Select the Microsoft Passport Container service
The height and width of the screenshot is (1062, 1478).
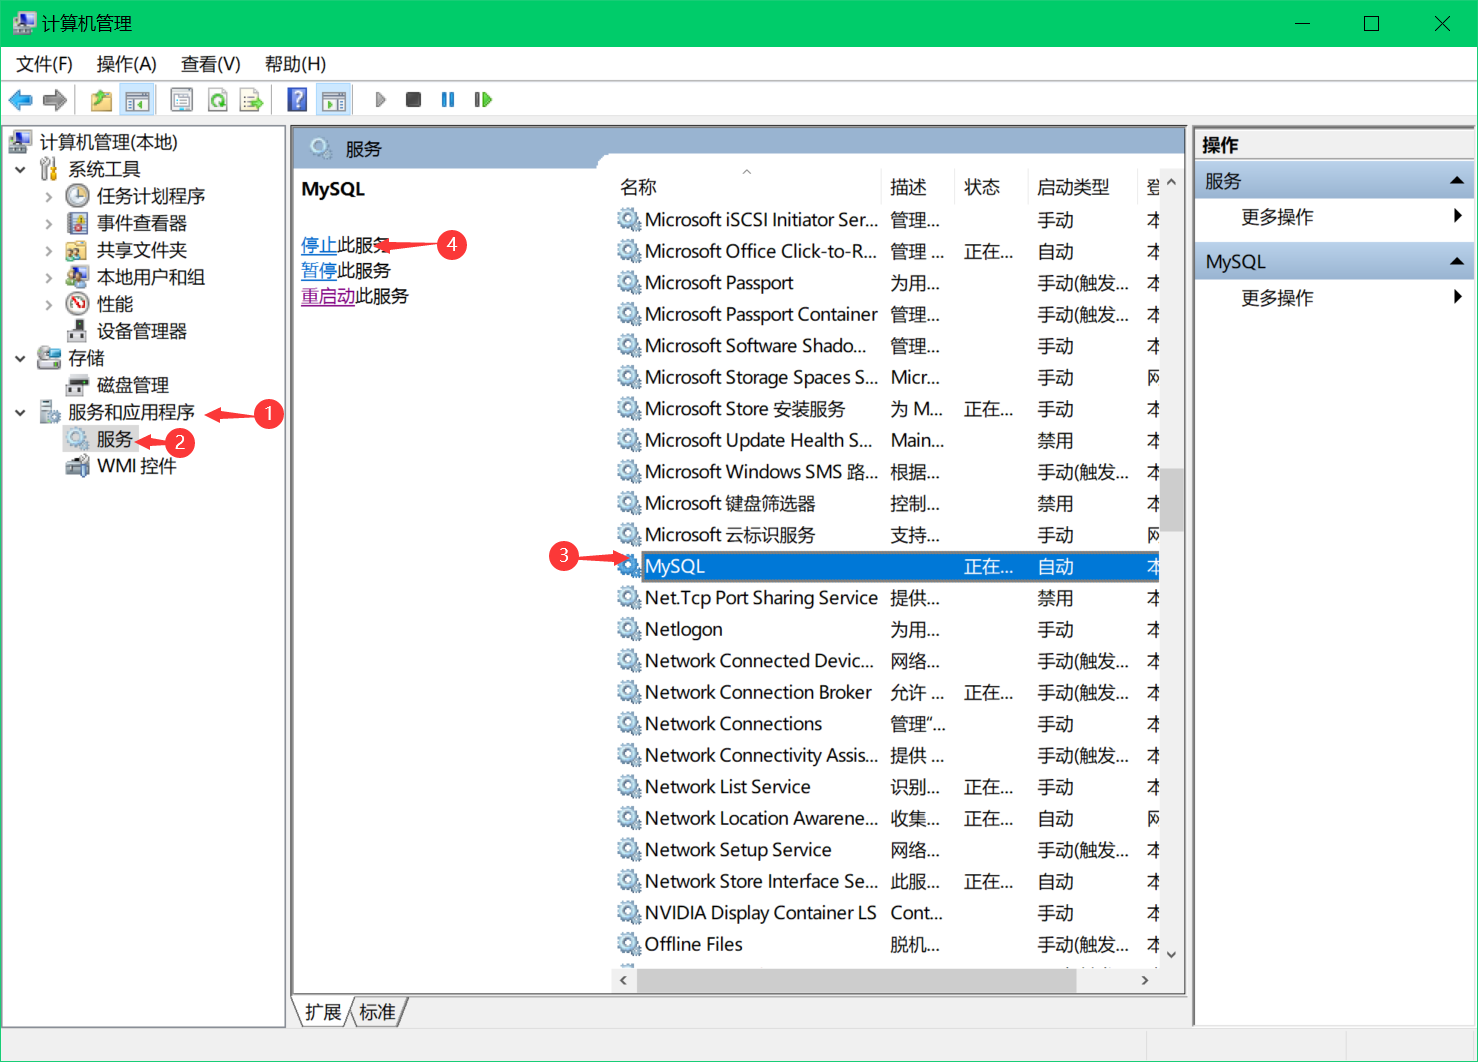tap(887, 314)
